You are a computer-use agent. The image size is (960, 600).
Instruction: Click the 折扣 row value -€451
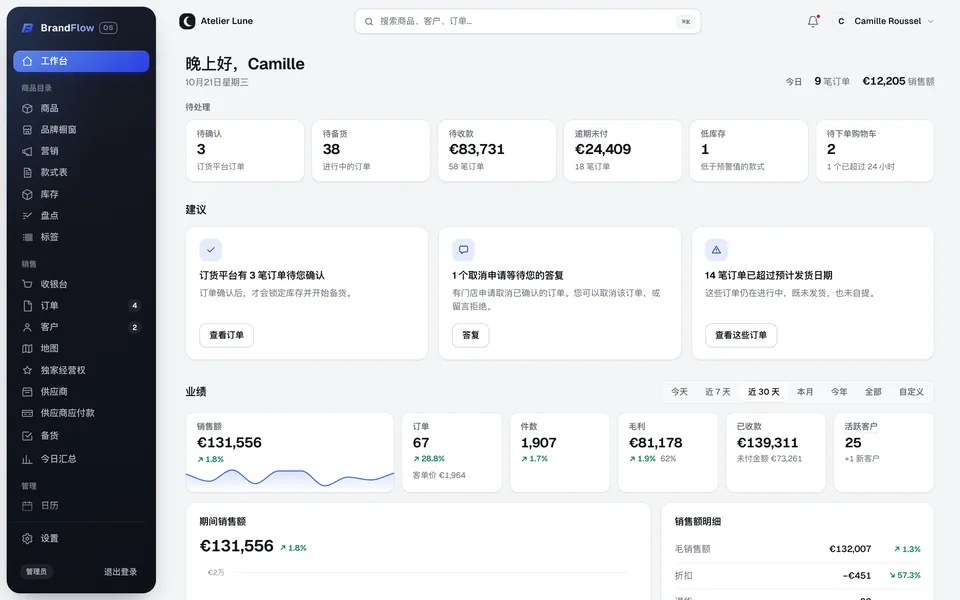(x=857, y=576)
